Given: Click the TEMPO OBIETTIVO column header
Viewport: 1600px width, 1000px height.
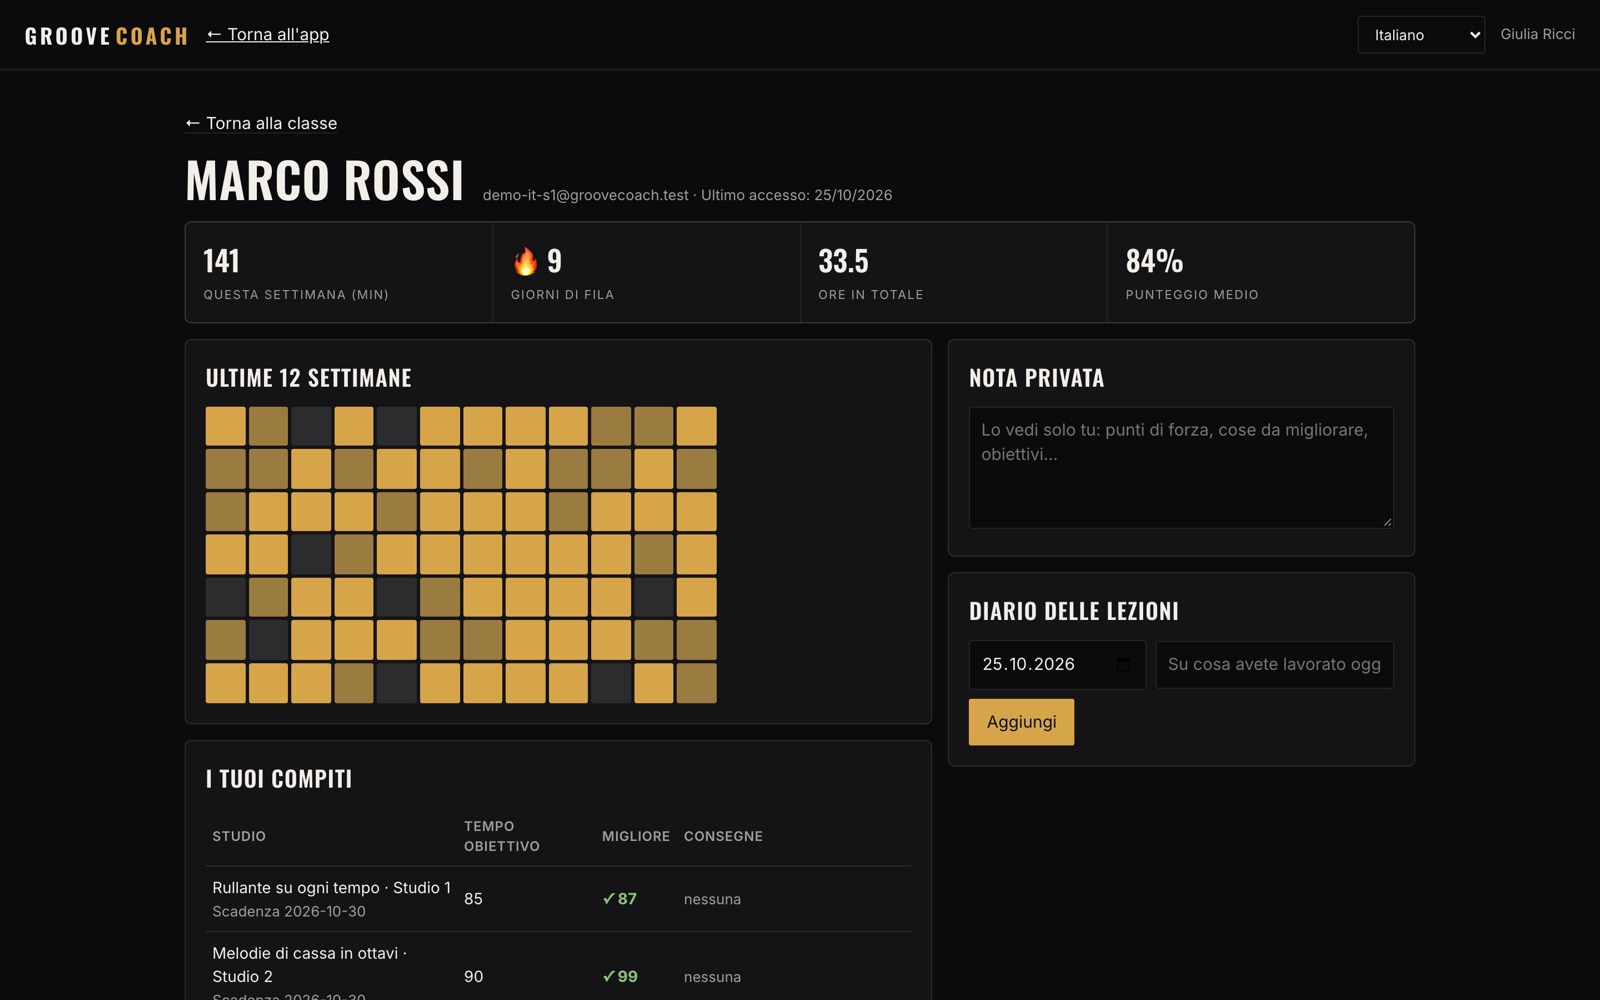Looking at the screenshot, I should [x=502, y=836].
